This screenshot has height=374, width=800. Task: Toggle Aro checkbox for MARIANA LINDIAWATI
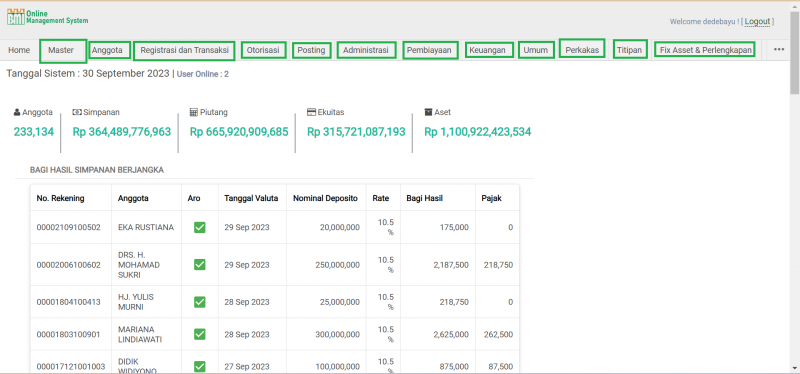point(199,334)
